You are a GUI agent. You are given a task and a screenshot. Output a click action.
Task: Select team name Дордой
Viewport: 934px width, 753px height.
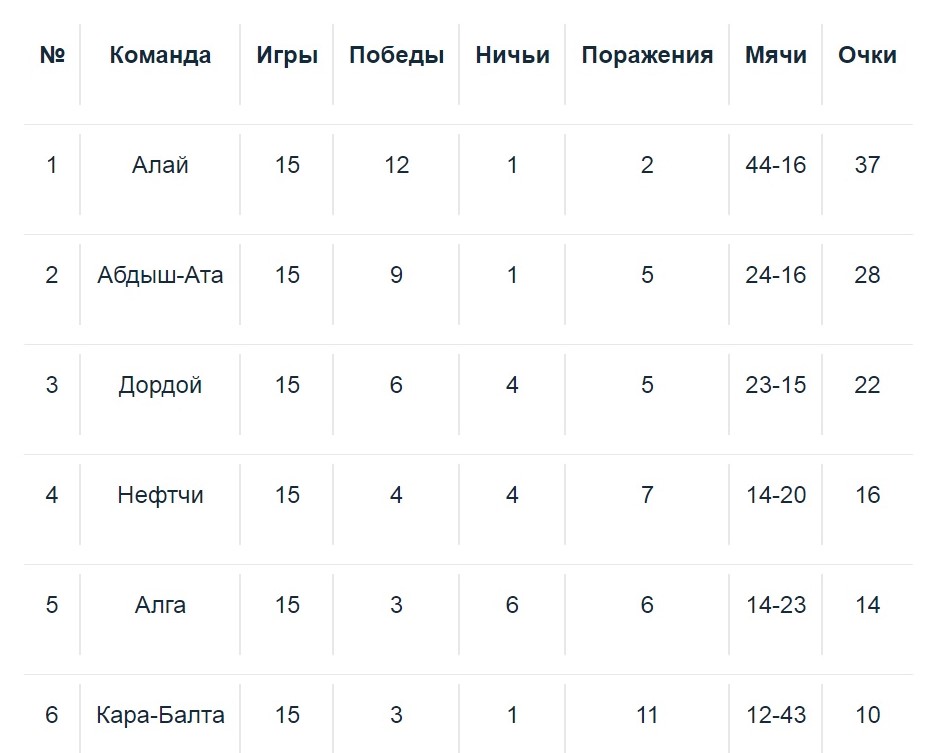(160, 385)
